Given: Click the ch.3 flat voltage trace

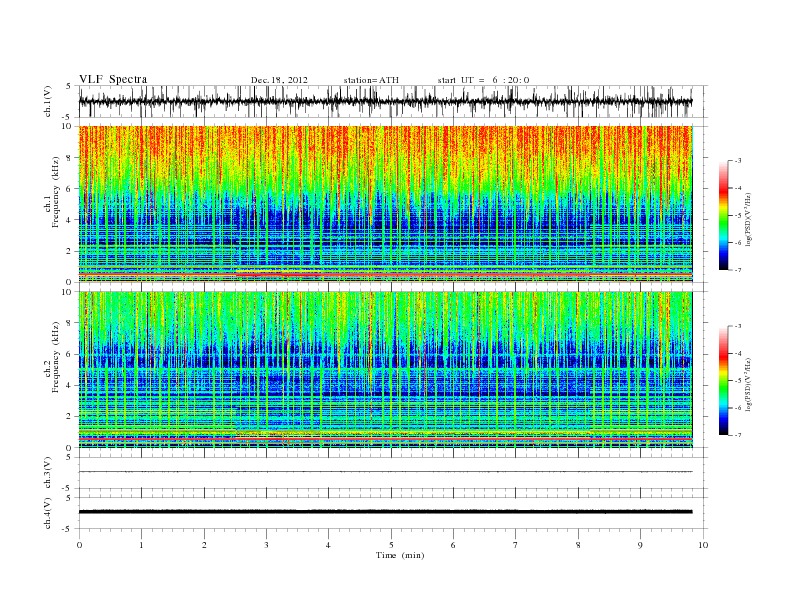Looking at the screenshot, I should [x=385, y=472].
